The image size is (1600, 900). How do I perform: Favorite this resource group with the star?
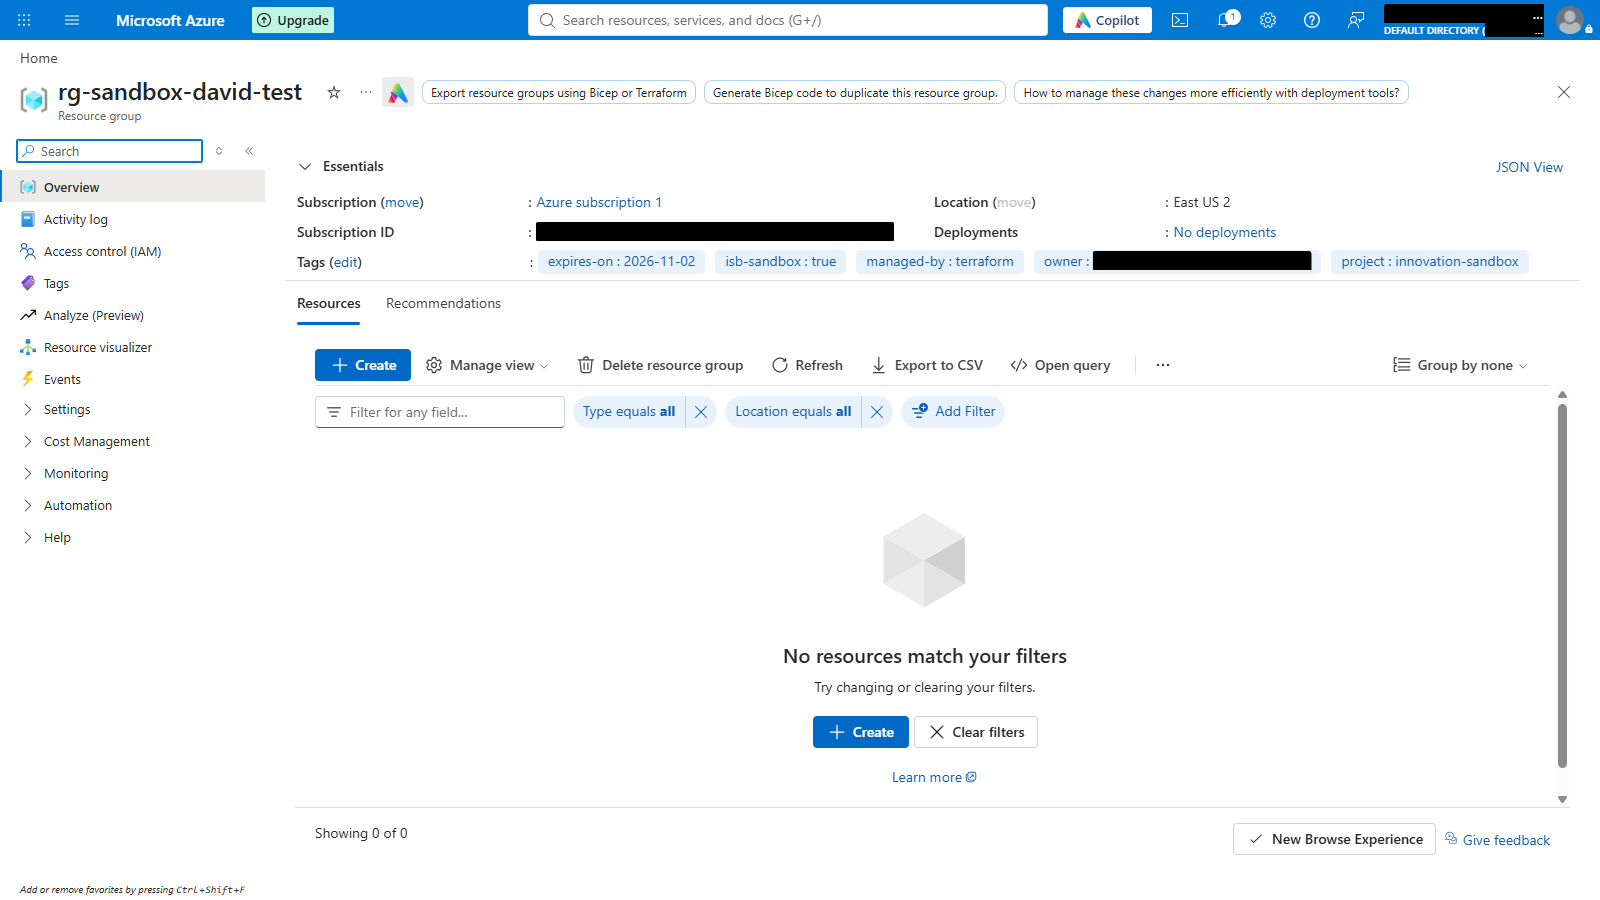point(334,92)
